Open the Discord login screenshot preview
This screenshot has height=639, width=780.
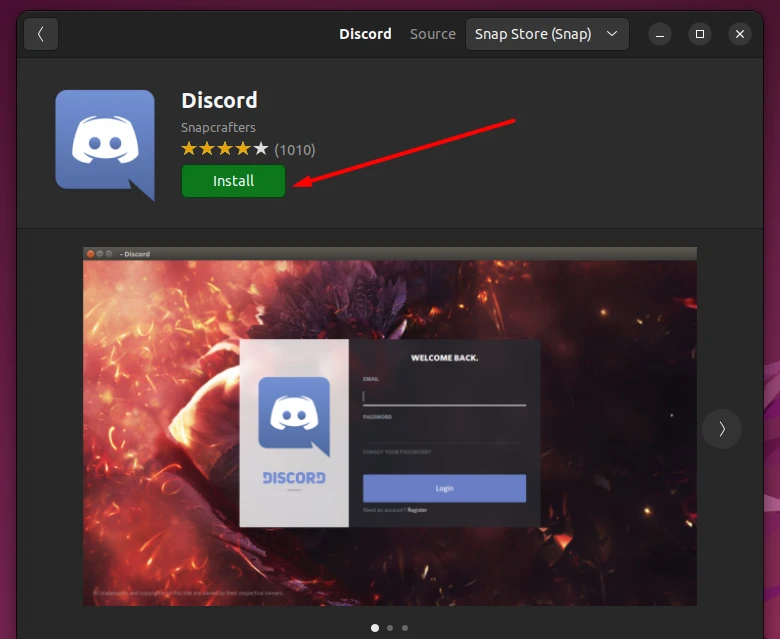pyautogui.click(x=390, y=426)
